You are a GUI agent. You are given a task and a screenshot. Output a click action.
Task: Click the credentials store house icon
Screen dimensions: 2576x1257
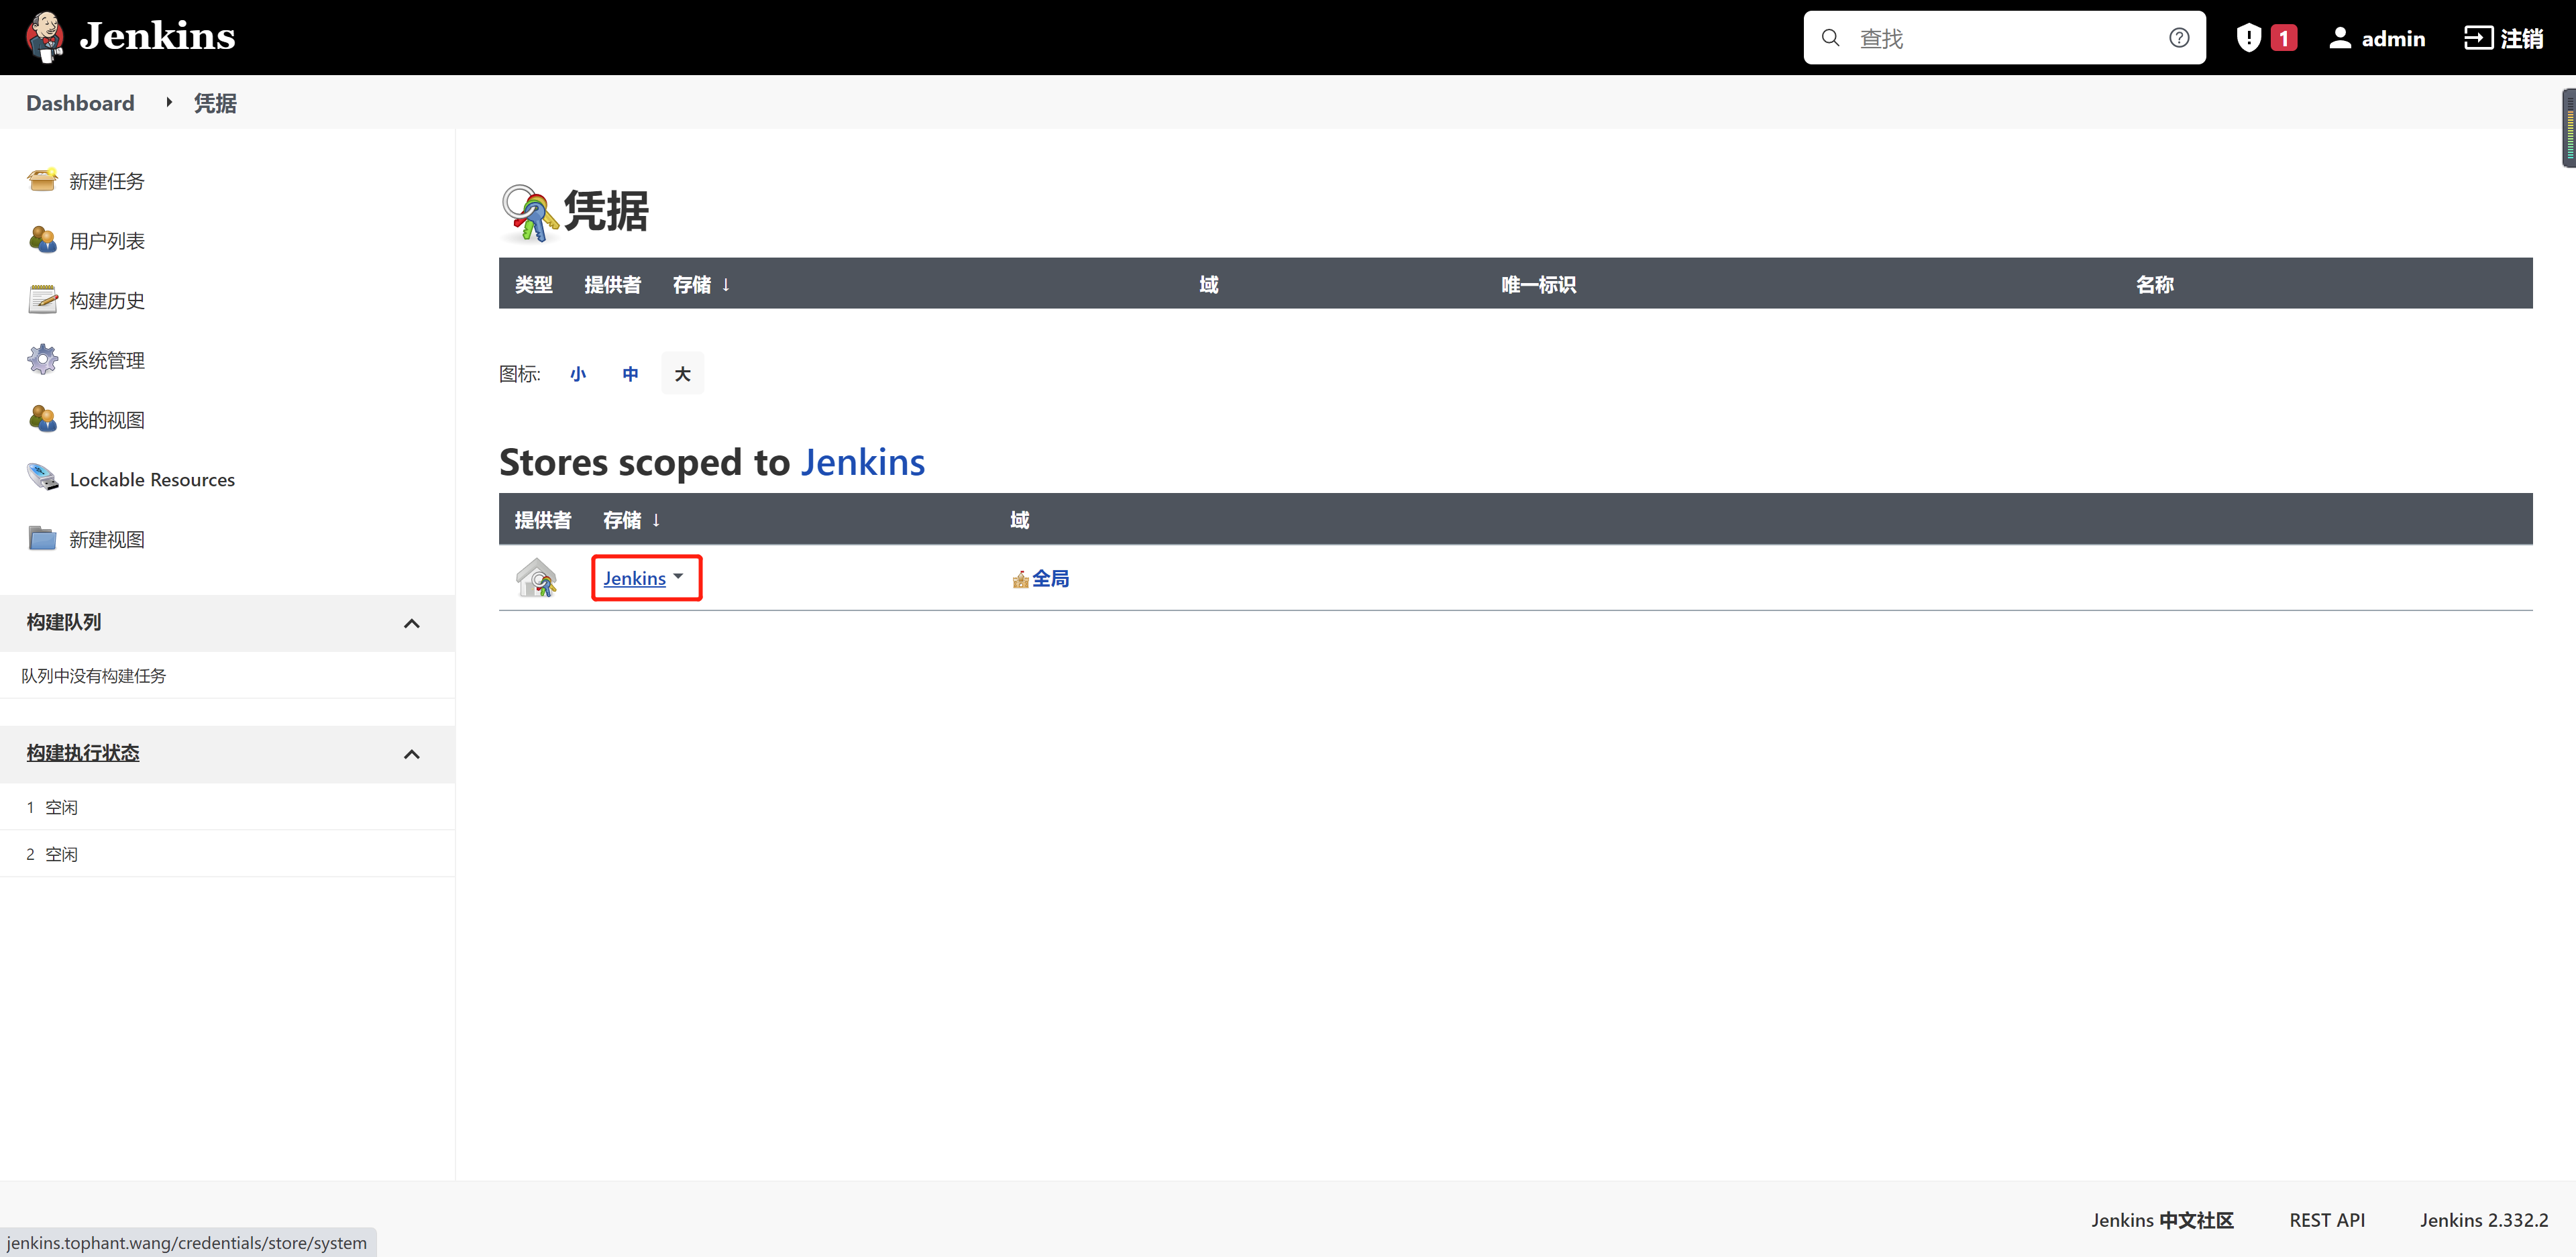coord(536,578)
